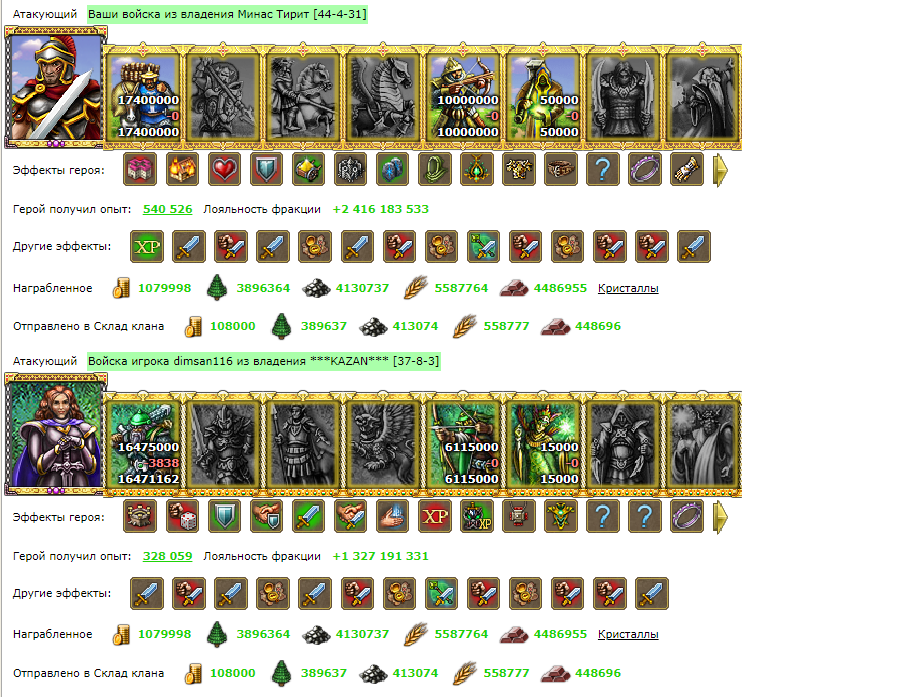Expand more hero effects for dimsan116's hero
Viewport: 897px width, 697px height.
[x=721, y=517]
